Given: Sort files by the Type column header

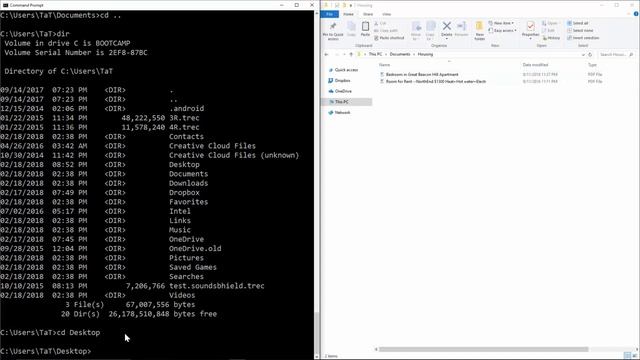Looking at the screenshot, I should click(592, 65).
